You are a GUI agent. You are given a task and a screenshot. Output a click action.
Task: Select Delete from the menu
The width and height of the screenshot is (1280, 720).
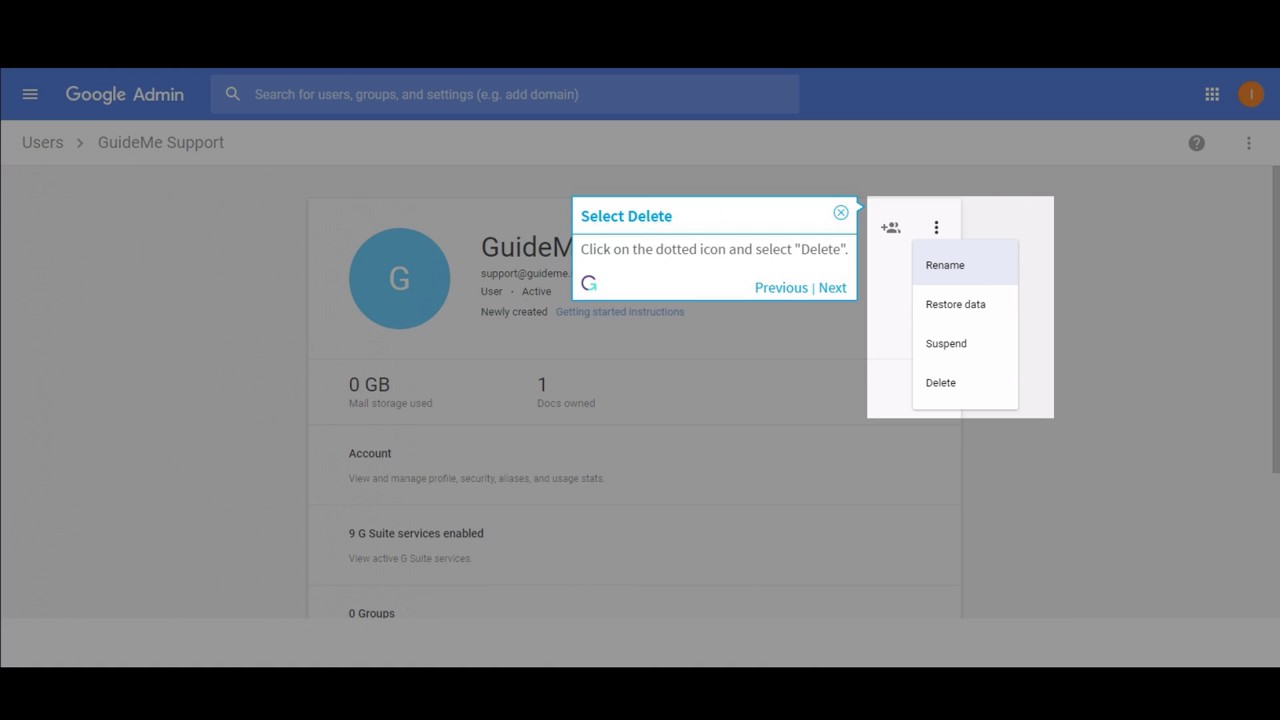tap(965, 382)
